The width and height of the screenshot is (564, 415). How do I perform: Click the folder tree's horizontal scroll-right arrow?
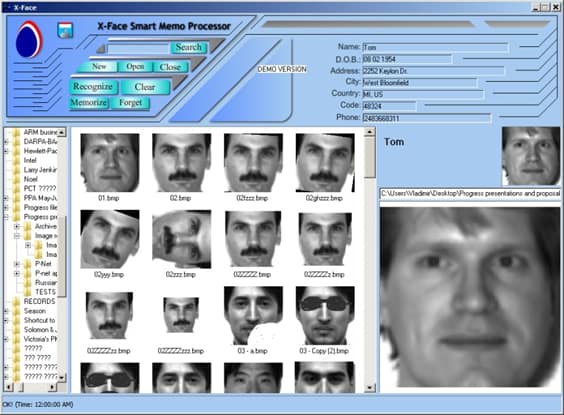[53, 387]
